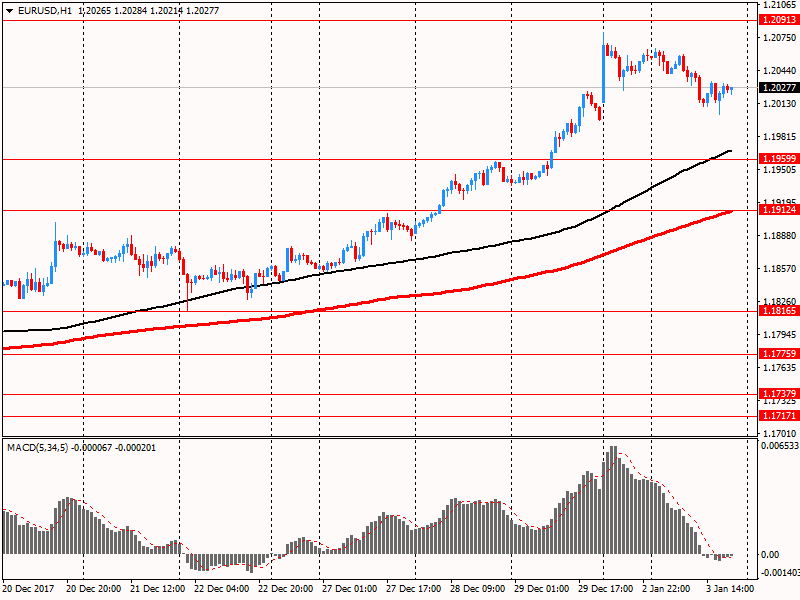Image resolution: width=800 pixels, height=600 pixels.
Task: Select the 1.17379 red price level label
Action: click(x=779, y=393)
